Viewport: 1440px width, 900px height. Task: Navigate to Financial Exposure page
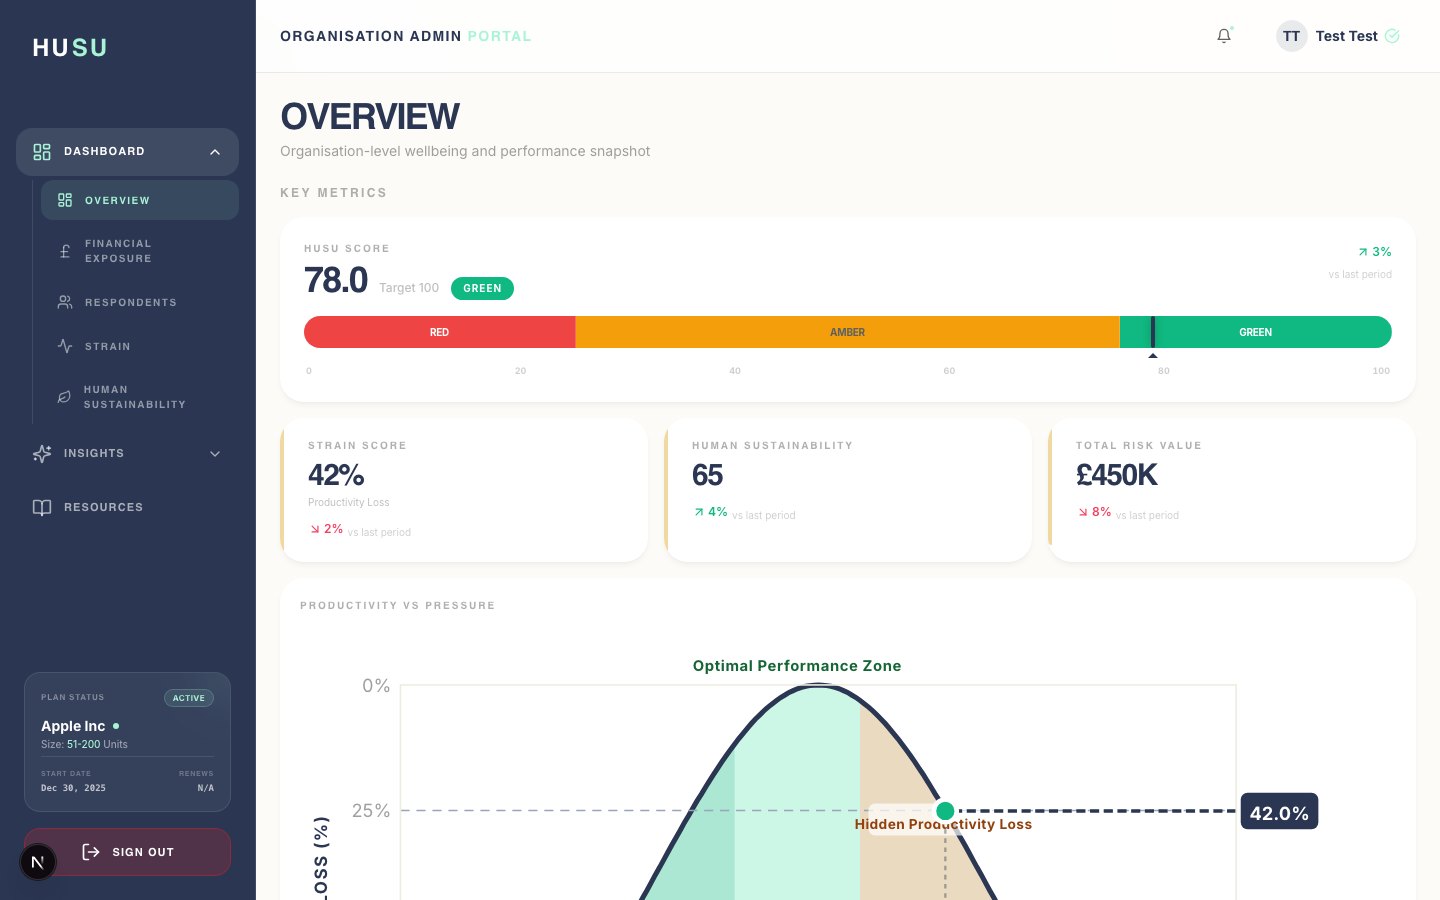(118, 250)
